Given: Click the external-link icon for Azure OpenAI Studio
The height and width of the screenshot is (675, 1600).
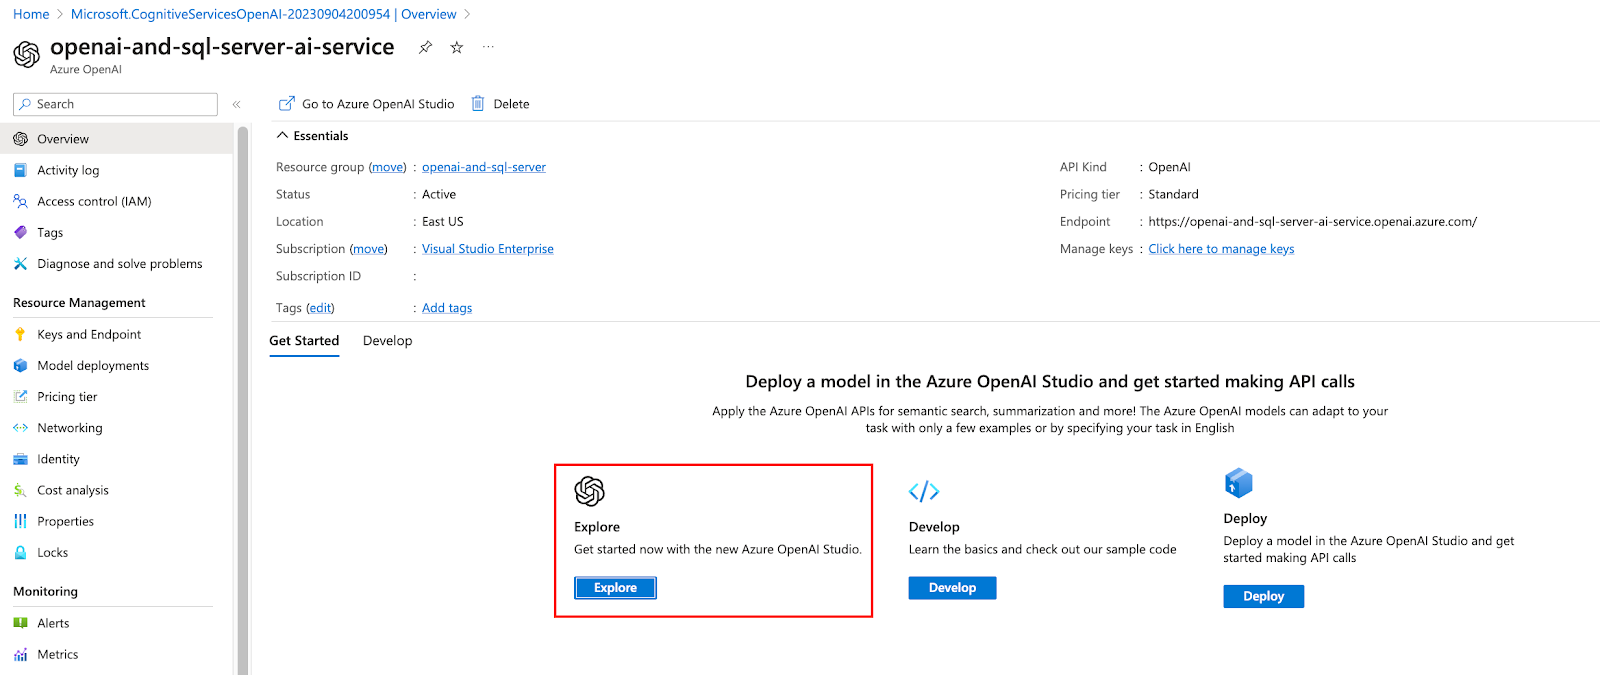Looking at the screenshot, I should tap(287, 104).
